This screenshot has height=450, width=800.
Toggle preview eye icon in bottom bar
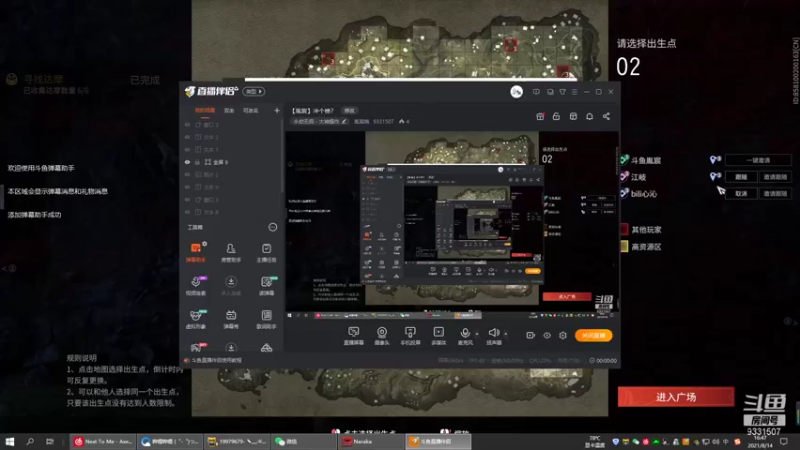click(x=546, y=335)
